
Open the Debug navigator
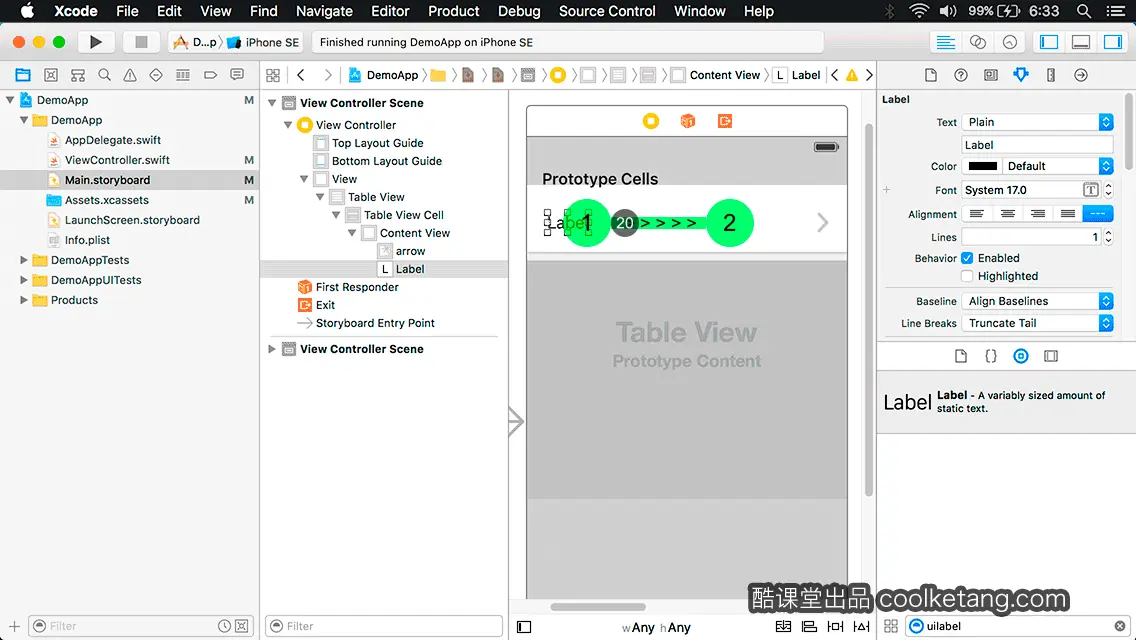183,75
